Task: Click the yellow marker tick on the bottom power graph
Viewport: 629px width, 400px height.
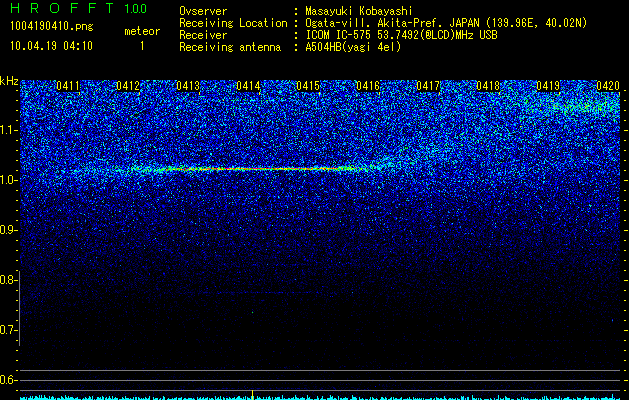Action: [x=252, y=393]
